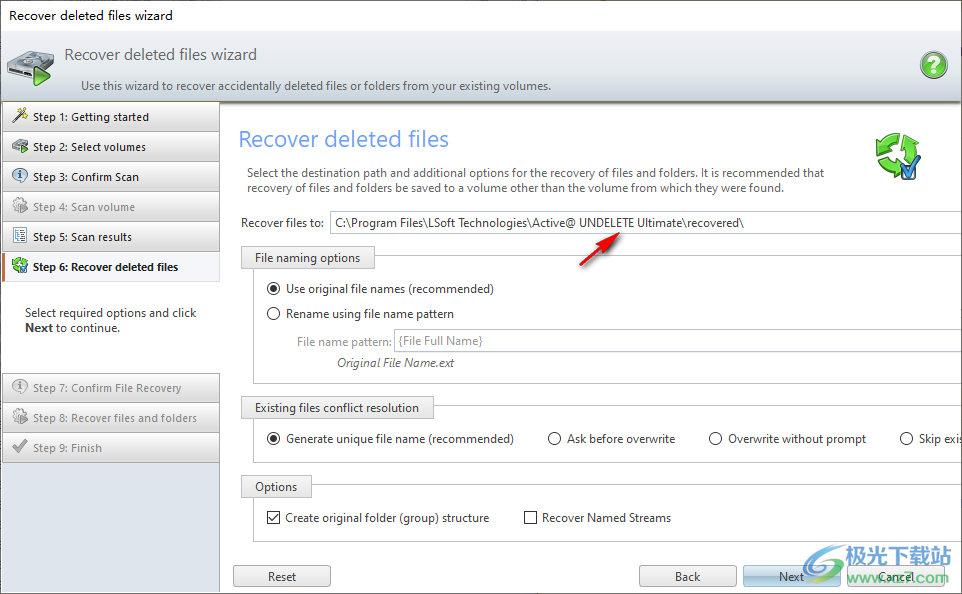Open Step 3: Confirm Scan
The image size is (962, 594).
(x=111, y=177)
